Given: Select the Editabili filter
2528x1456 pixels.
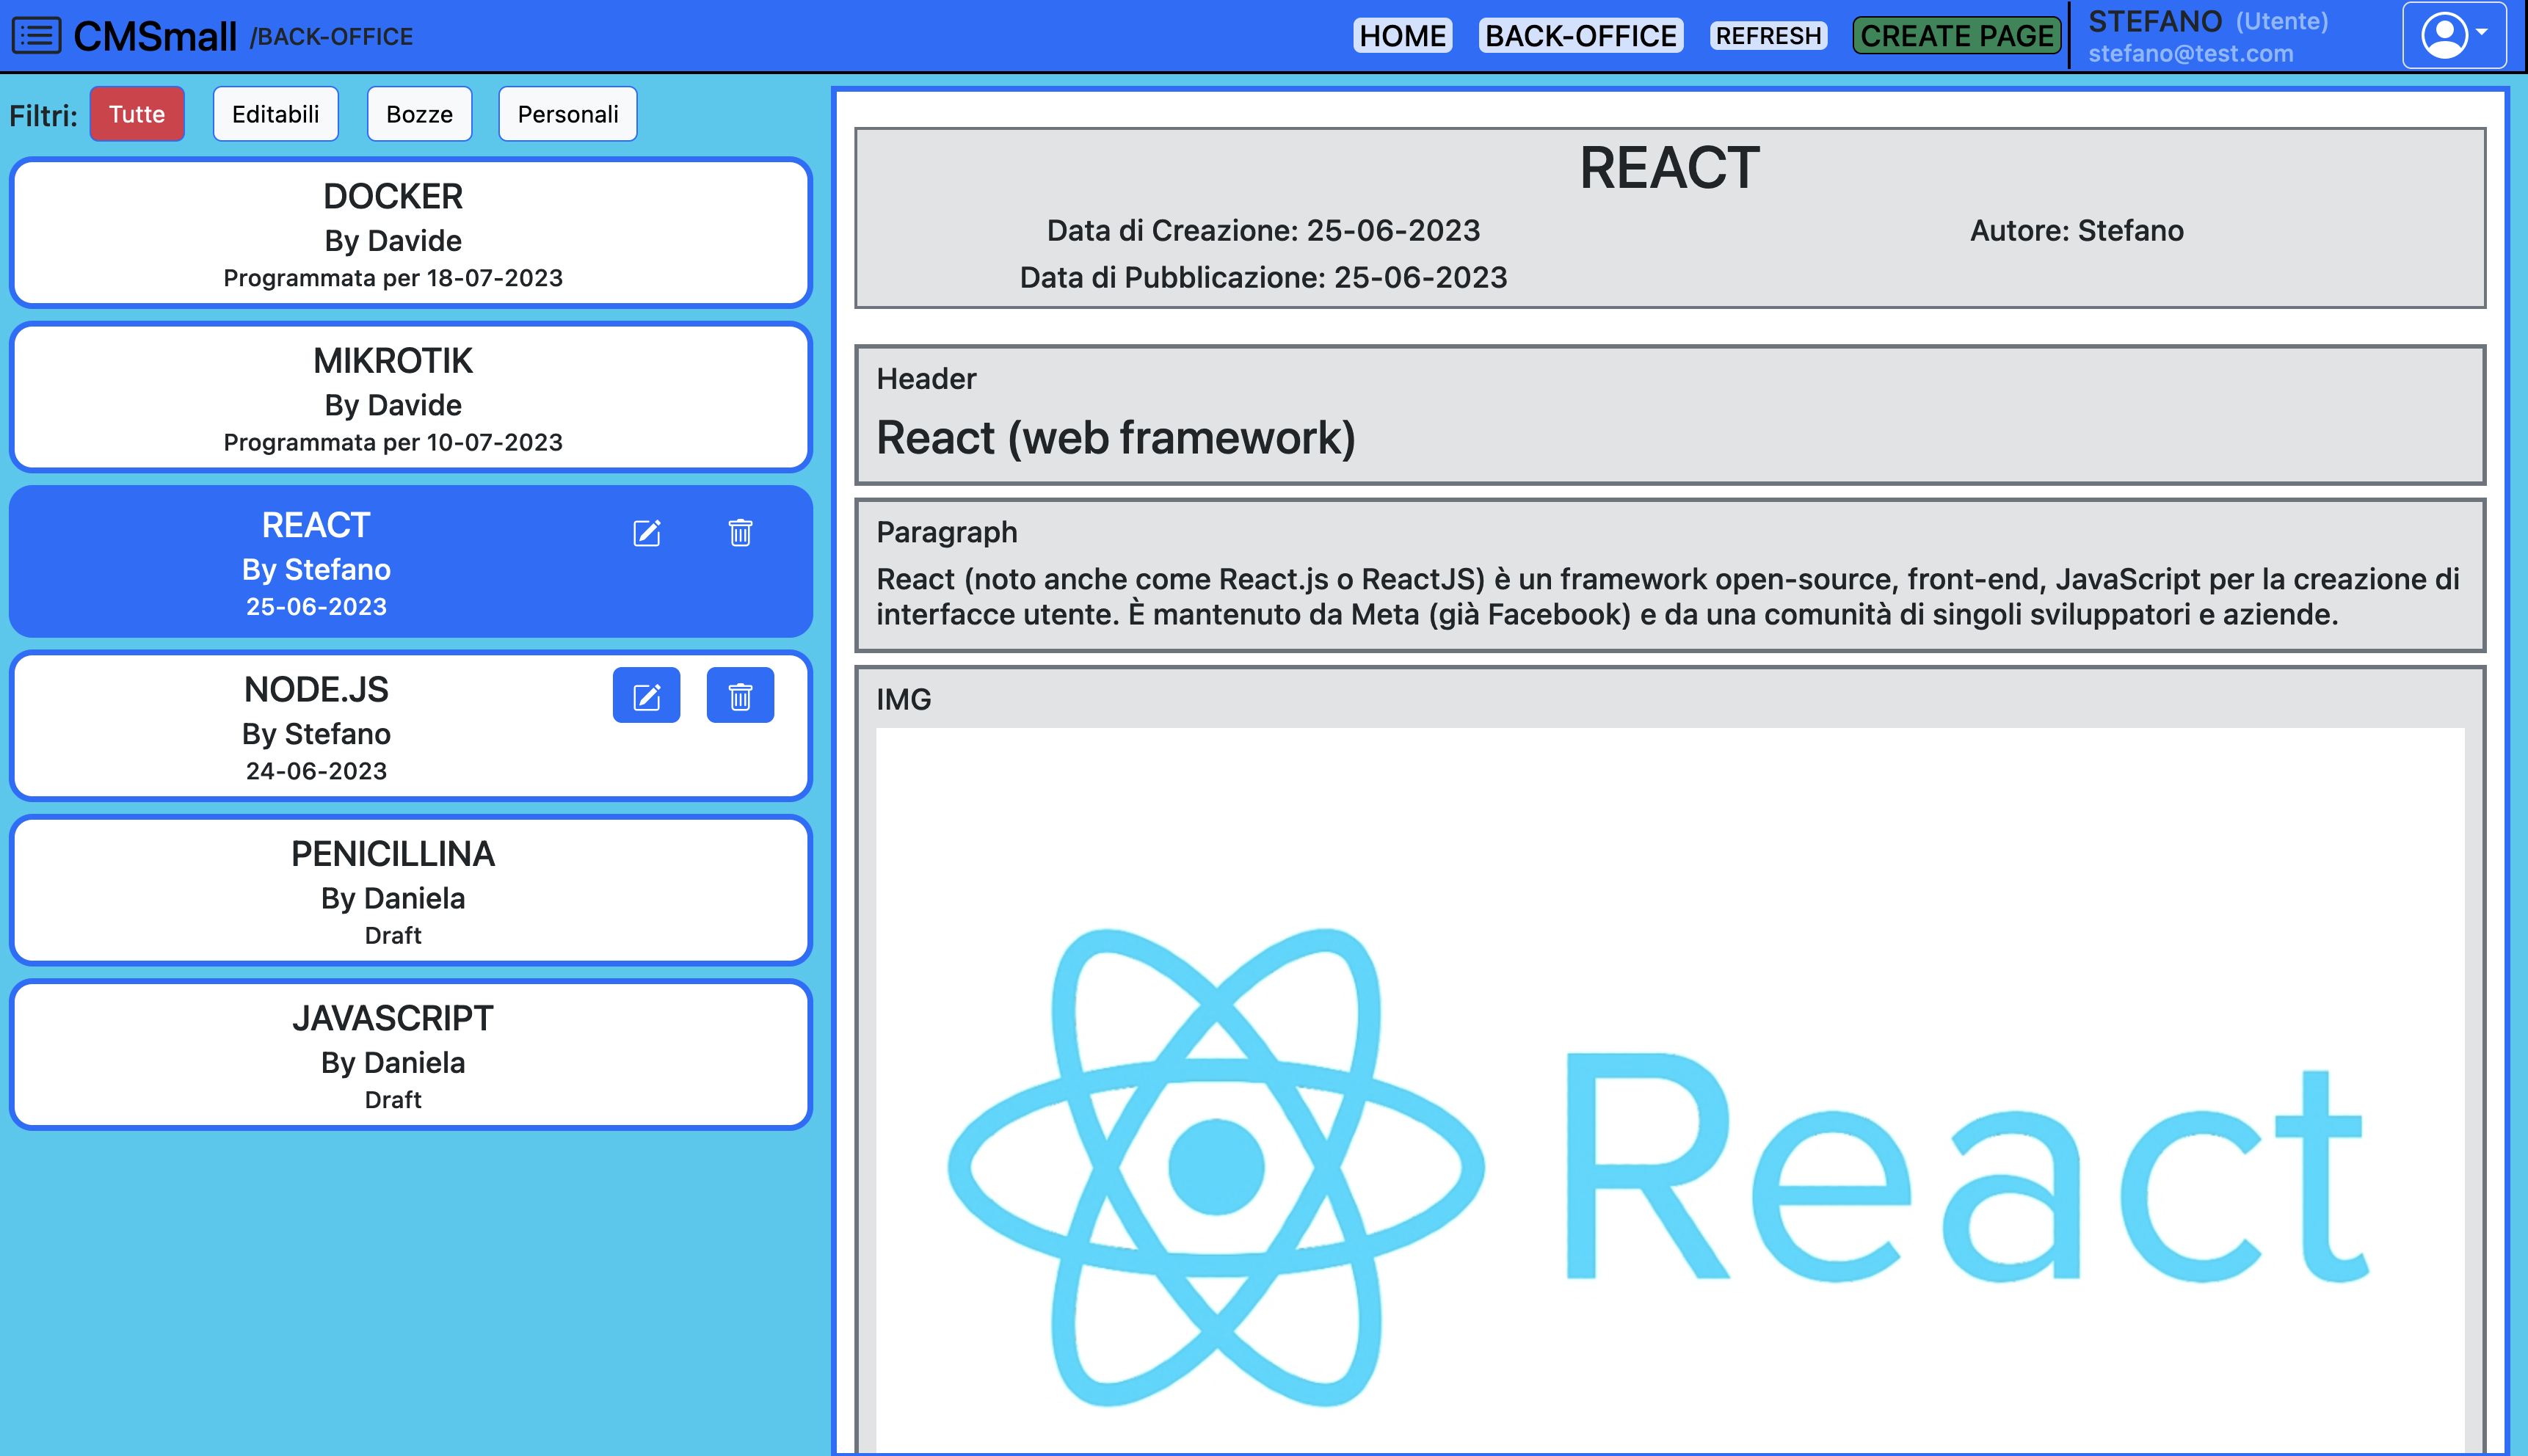Looking at the screenshot, I should pyautogui.click(x=275, y=114).
